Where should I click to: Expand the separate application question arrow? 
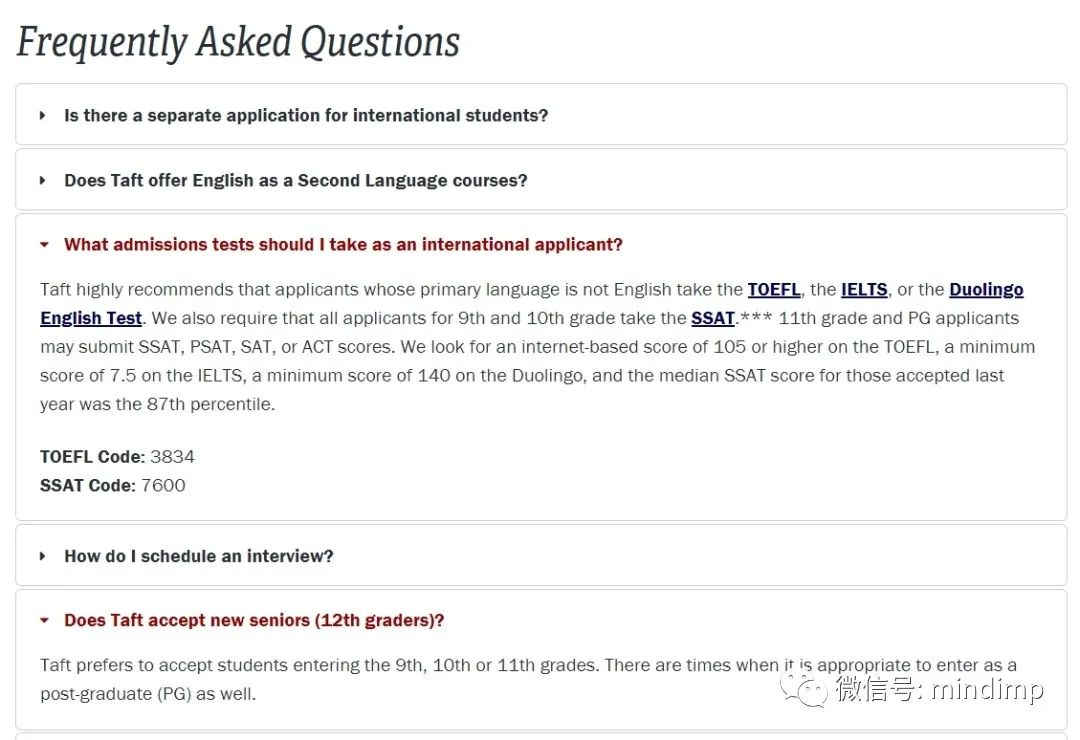click(43, 115)
